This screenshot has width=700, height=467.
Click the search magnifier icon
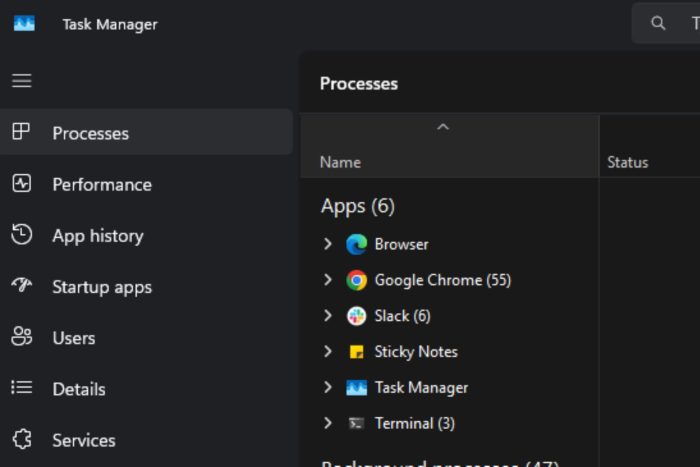tap(658, 23)
